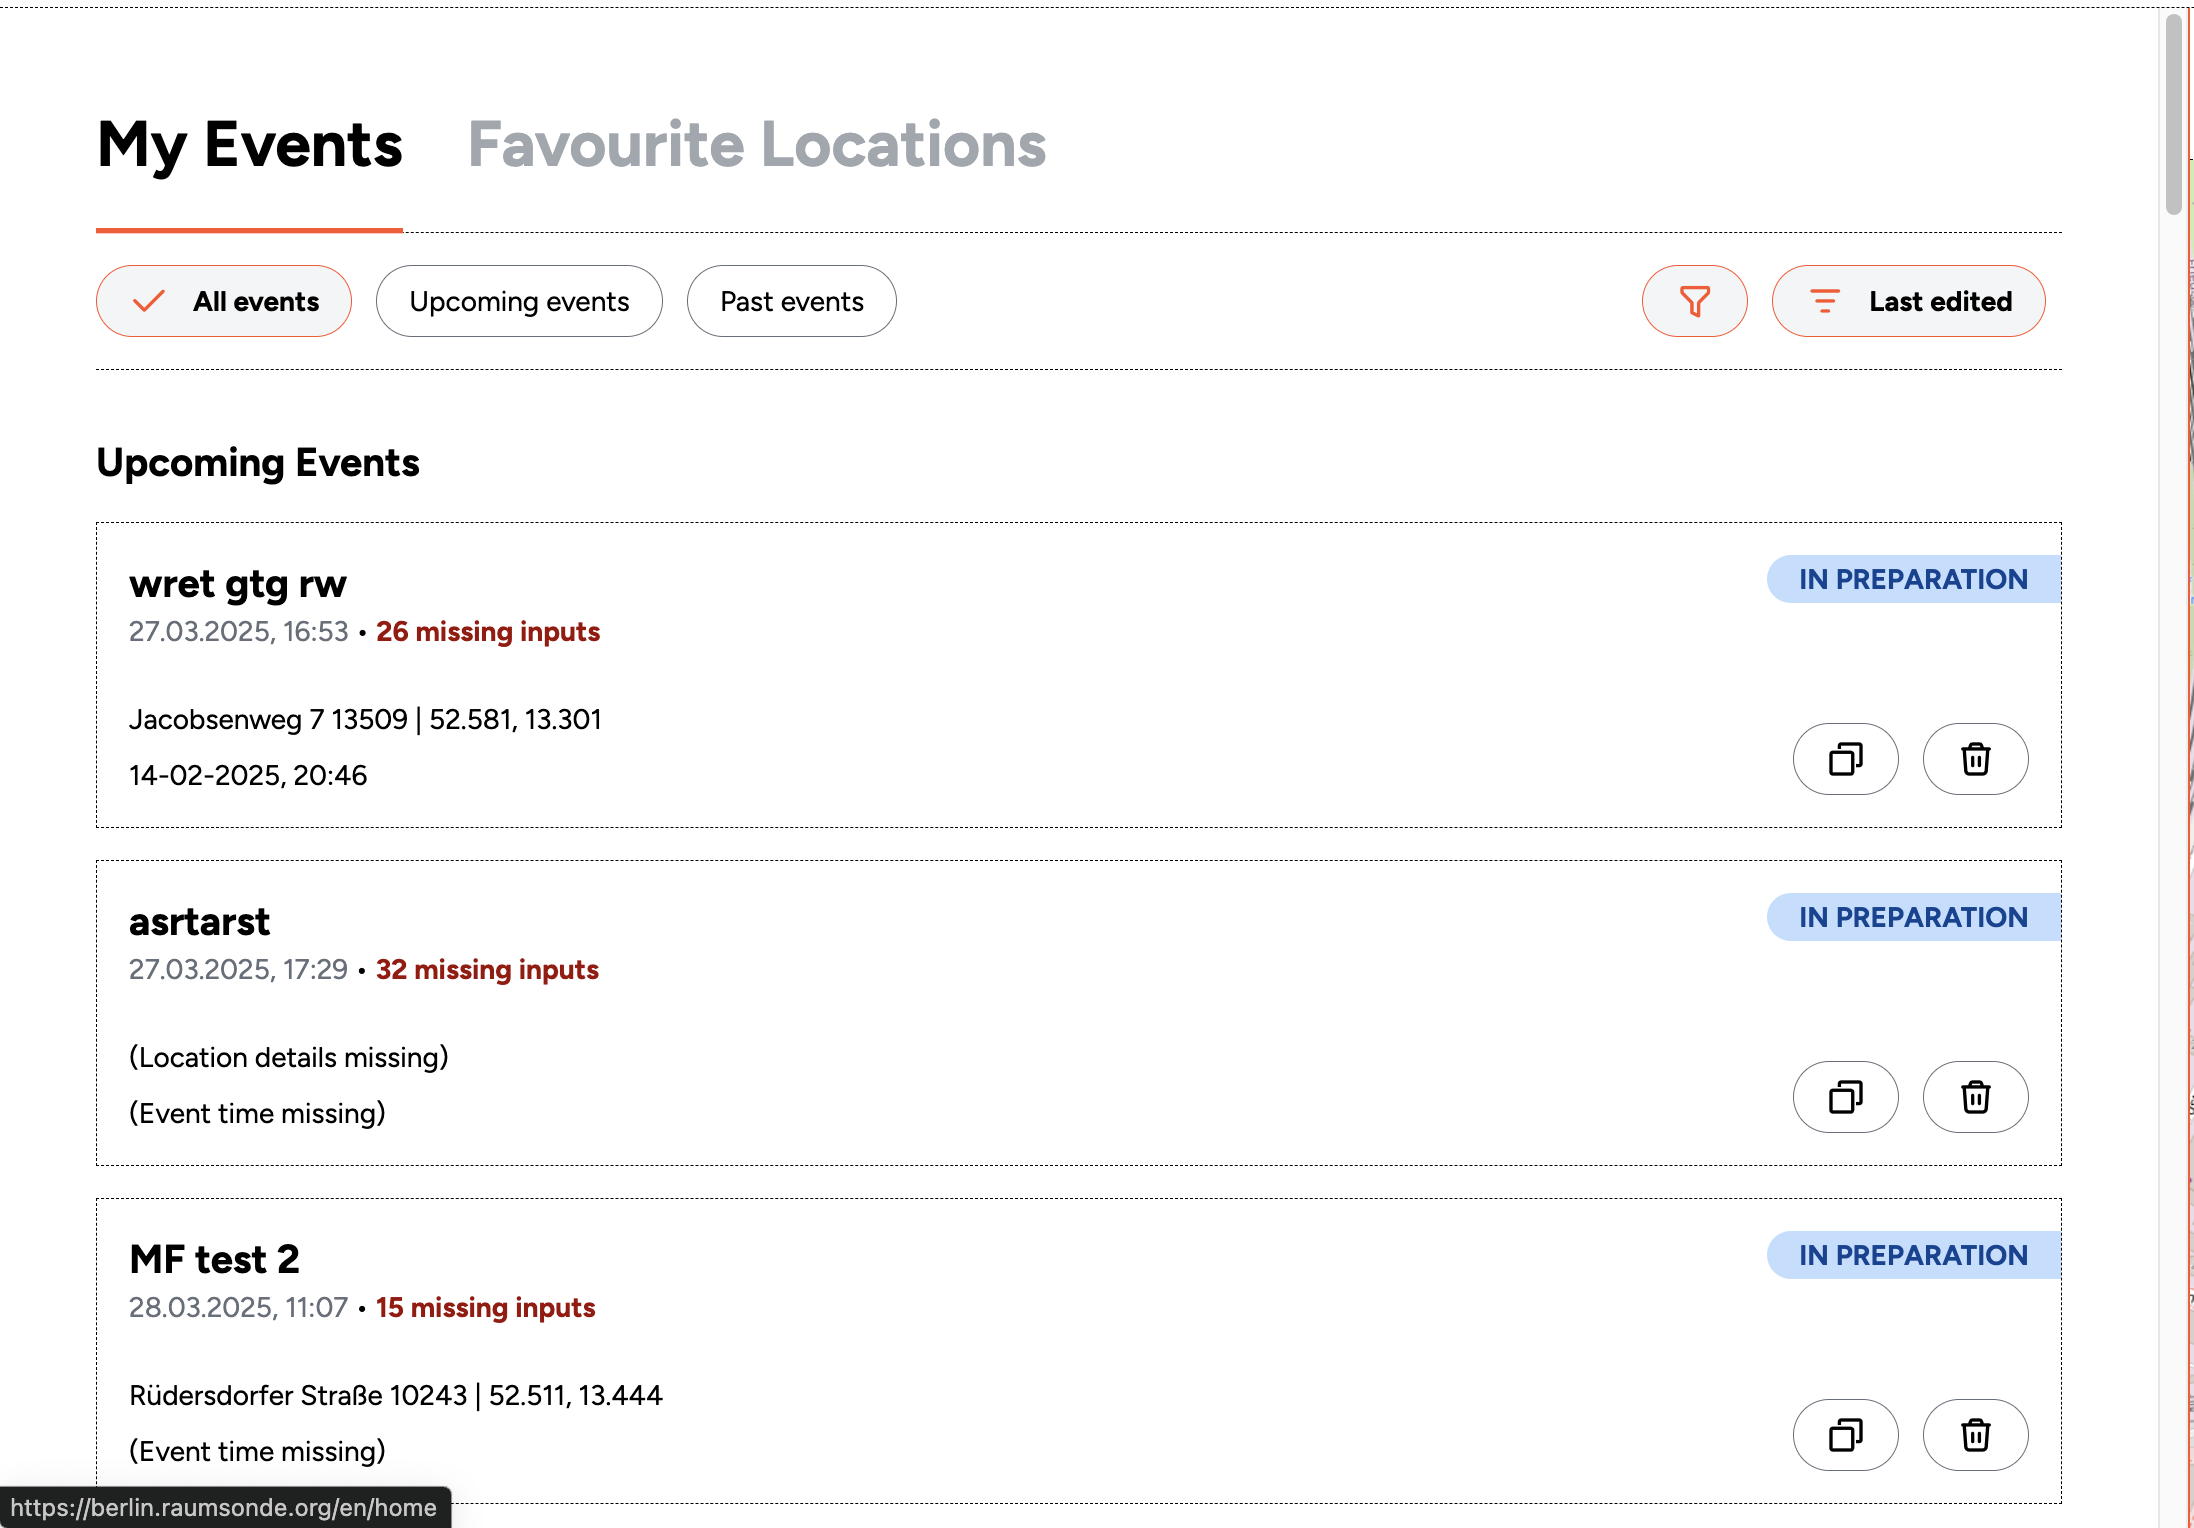Click the funnel filter icon button

coord(1694,301)
